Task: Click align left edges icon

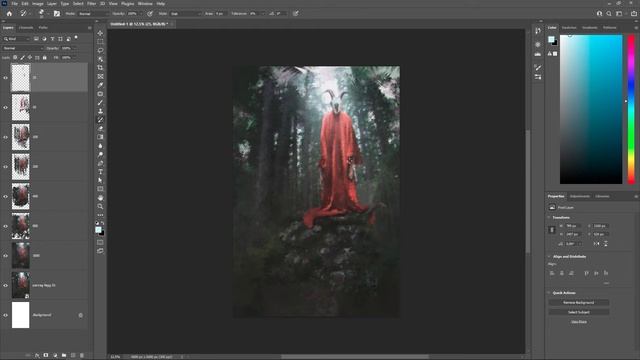Action: tap(552, 273)
